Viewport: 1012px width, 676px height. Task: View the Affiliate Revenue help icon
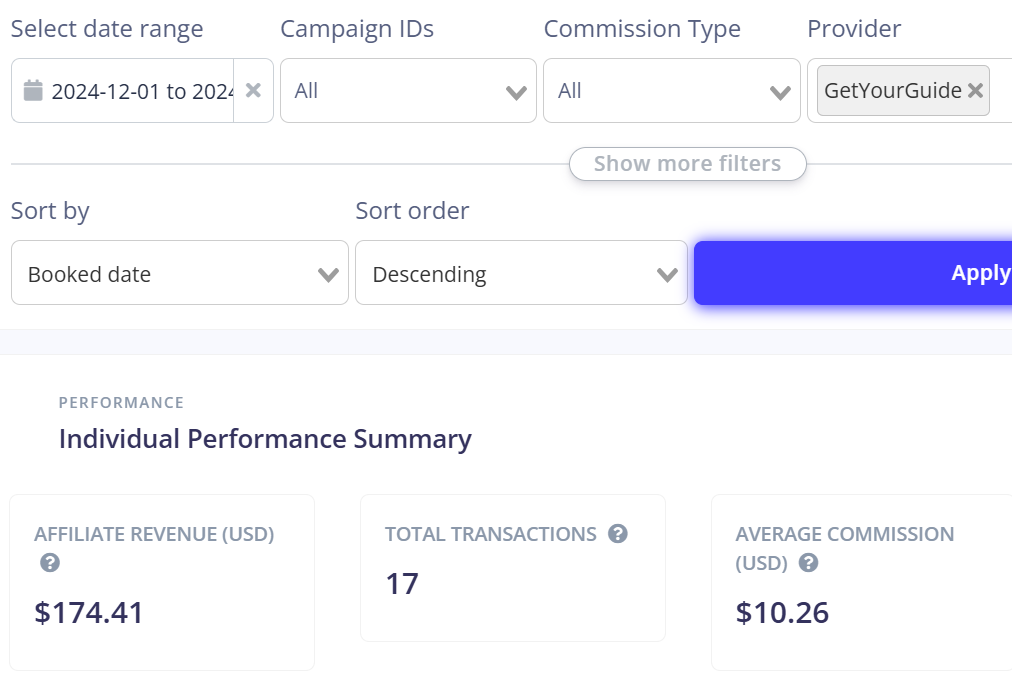[50, 563]
